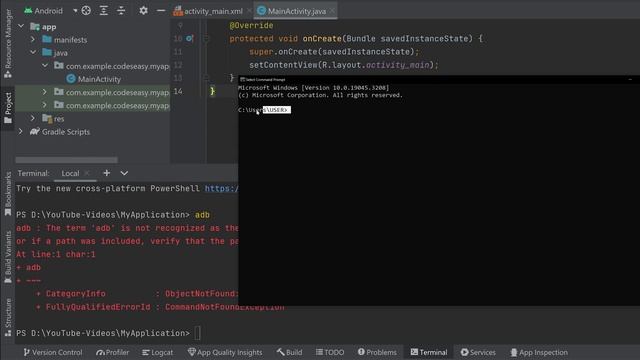Open App Inspection tool window

tap(539, 352)
